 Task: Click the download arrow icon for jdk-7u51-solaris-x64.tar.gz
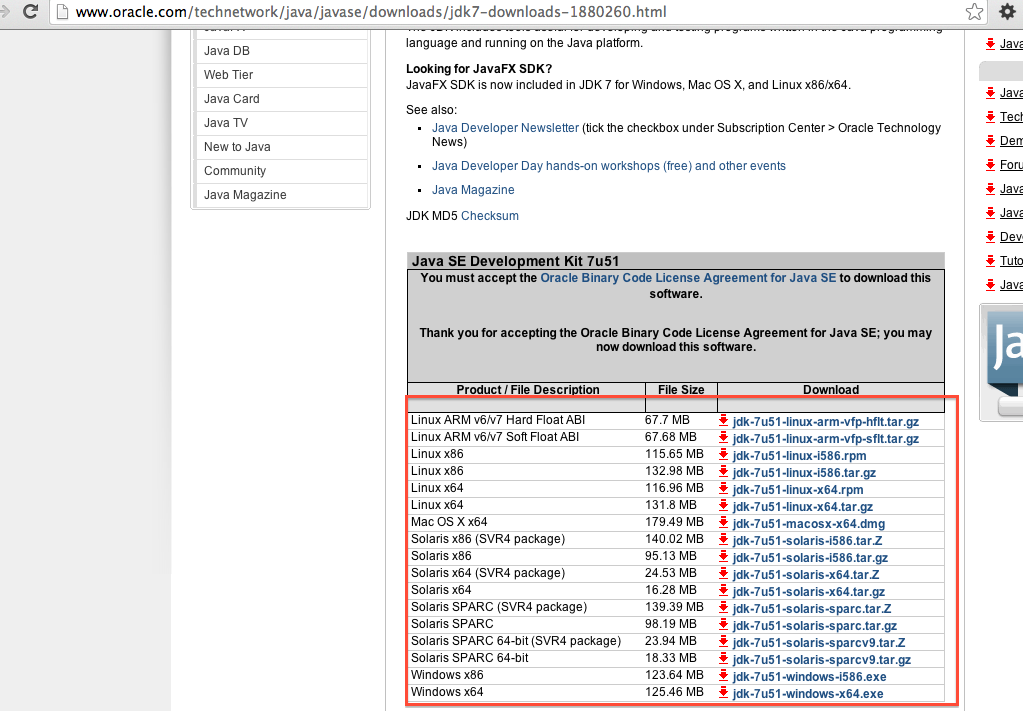click(x=724, y=590)
